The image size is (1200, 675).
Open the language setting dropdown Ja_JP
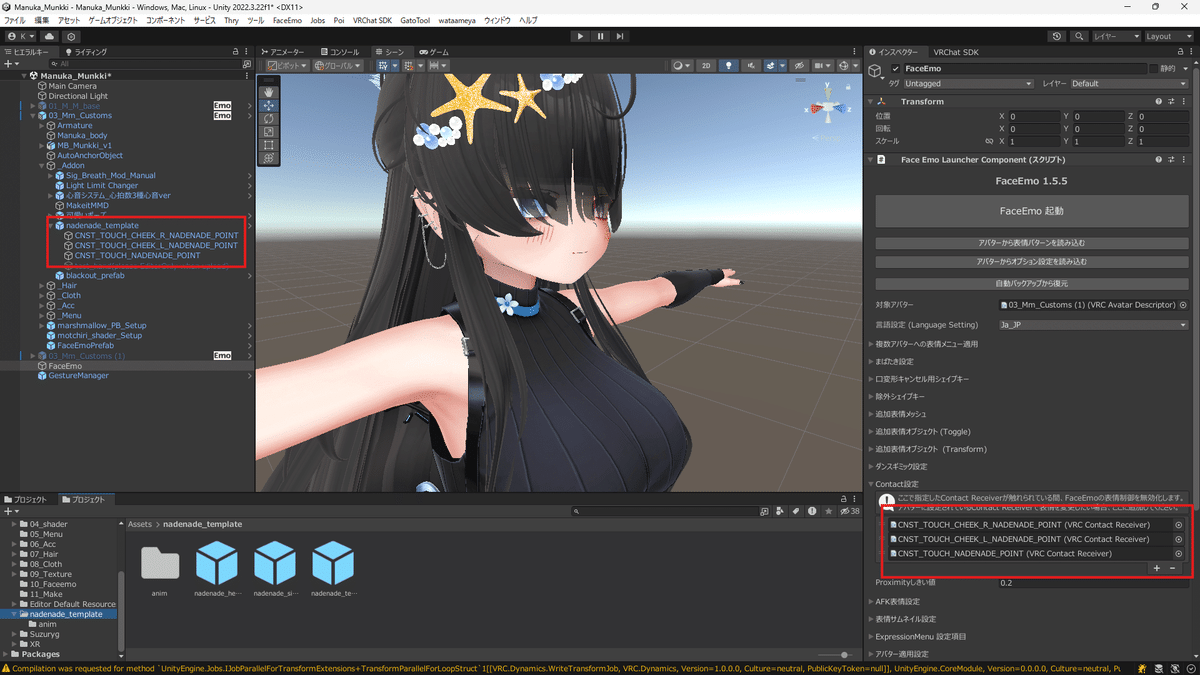pos(1093,324)
